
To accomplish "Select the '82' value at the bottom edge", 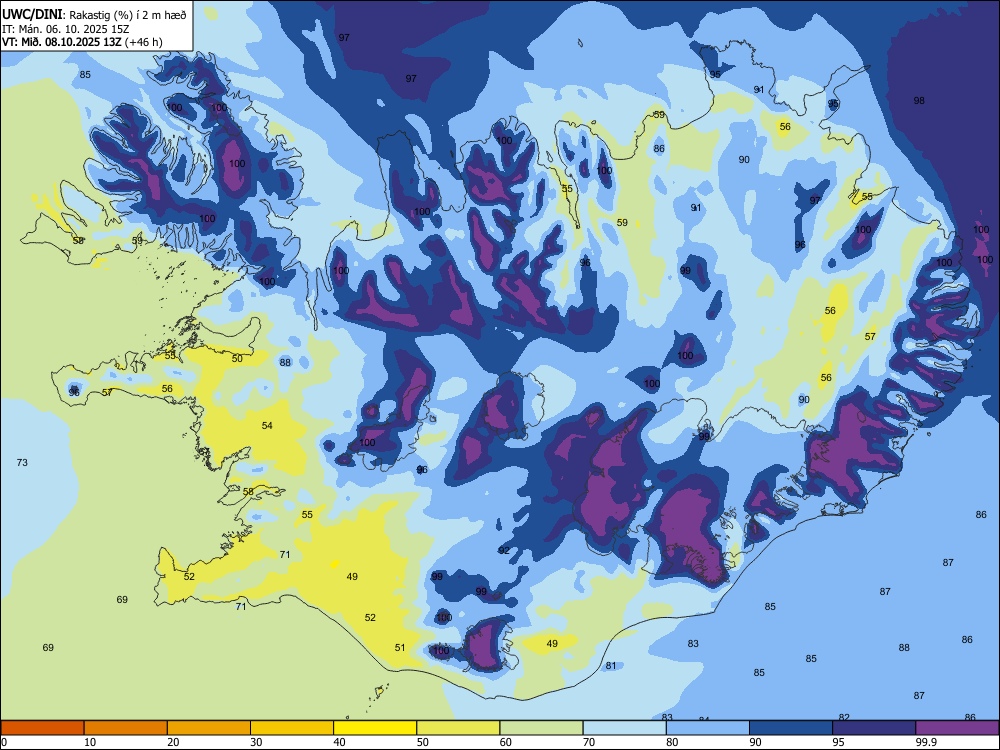I will coord(844,717).
